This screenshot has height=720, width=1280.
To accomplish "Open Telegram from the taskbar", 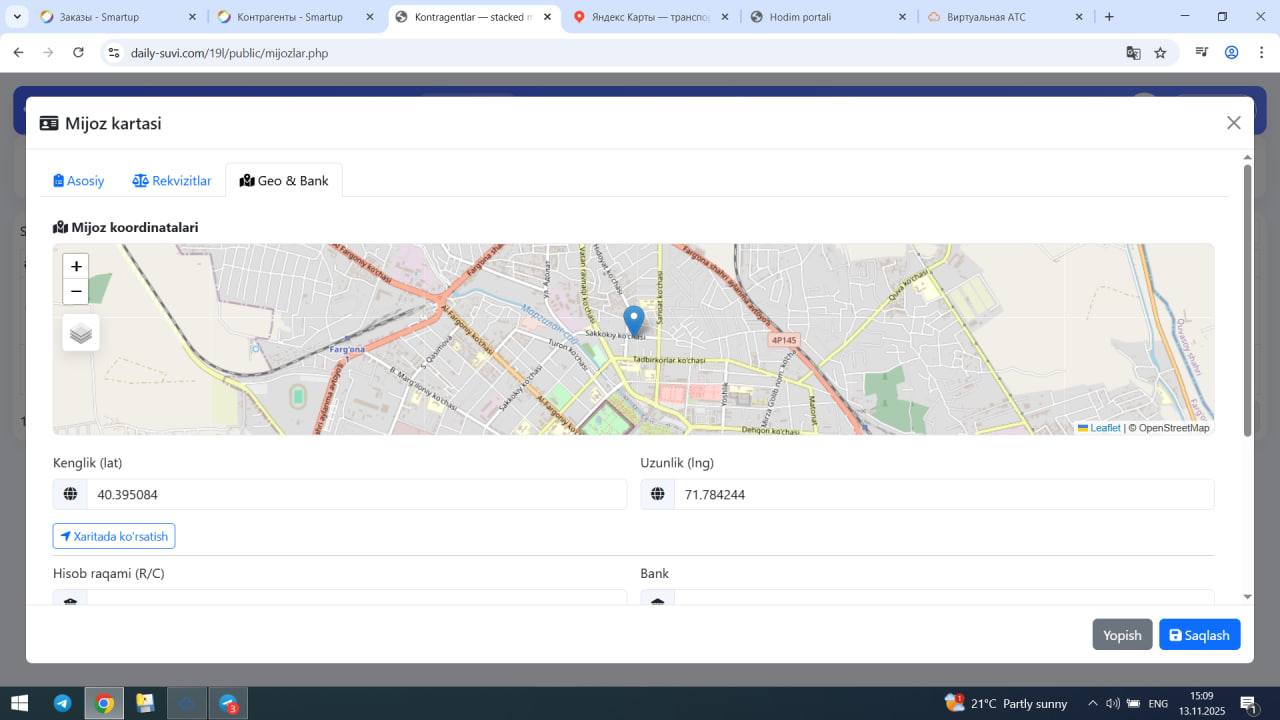I will [62, 703].
